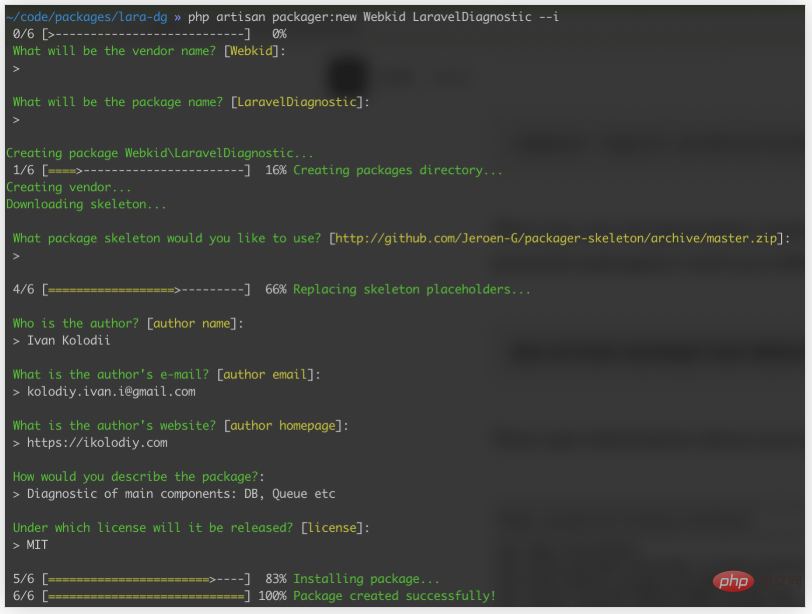812x614 pixels.
Task: Click 'What is the author's e-mail?' prompt
Action: click(111, 374)
